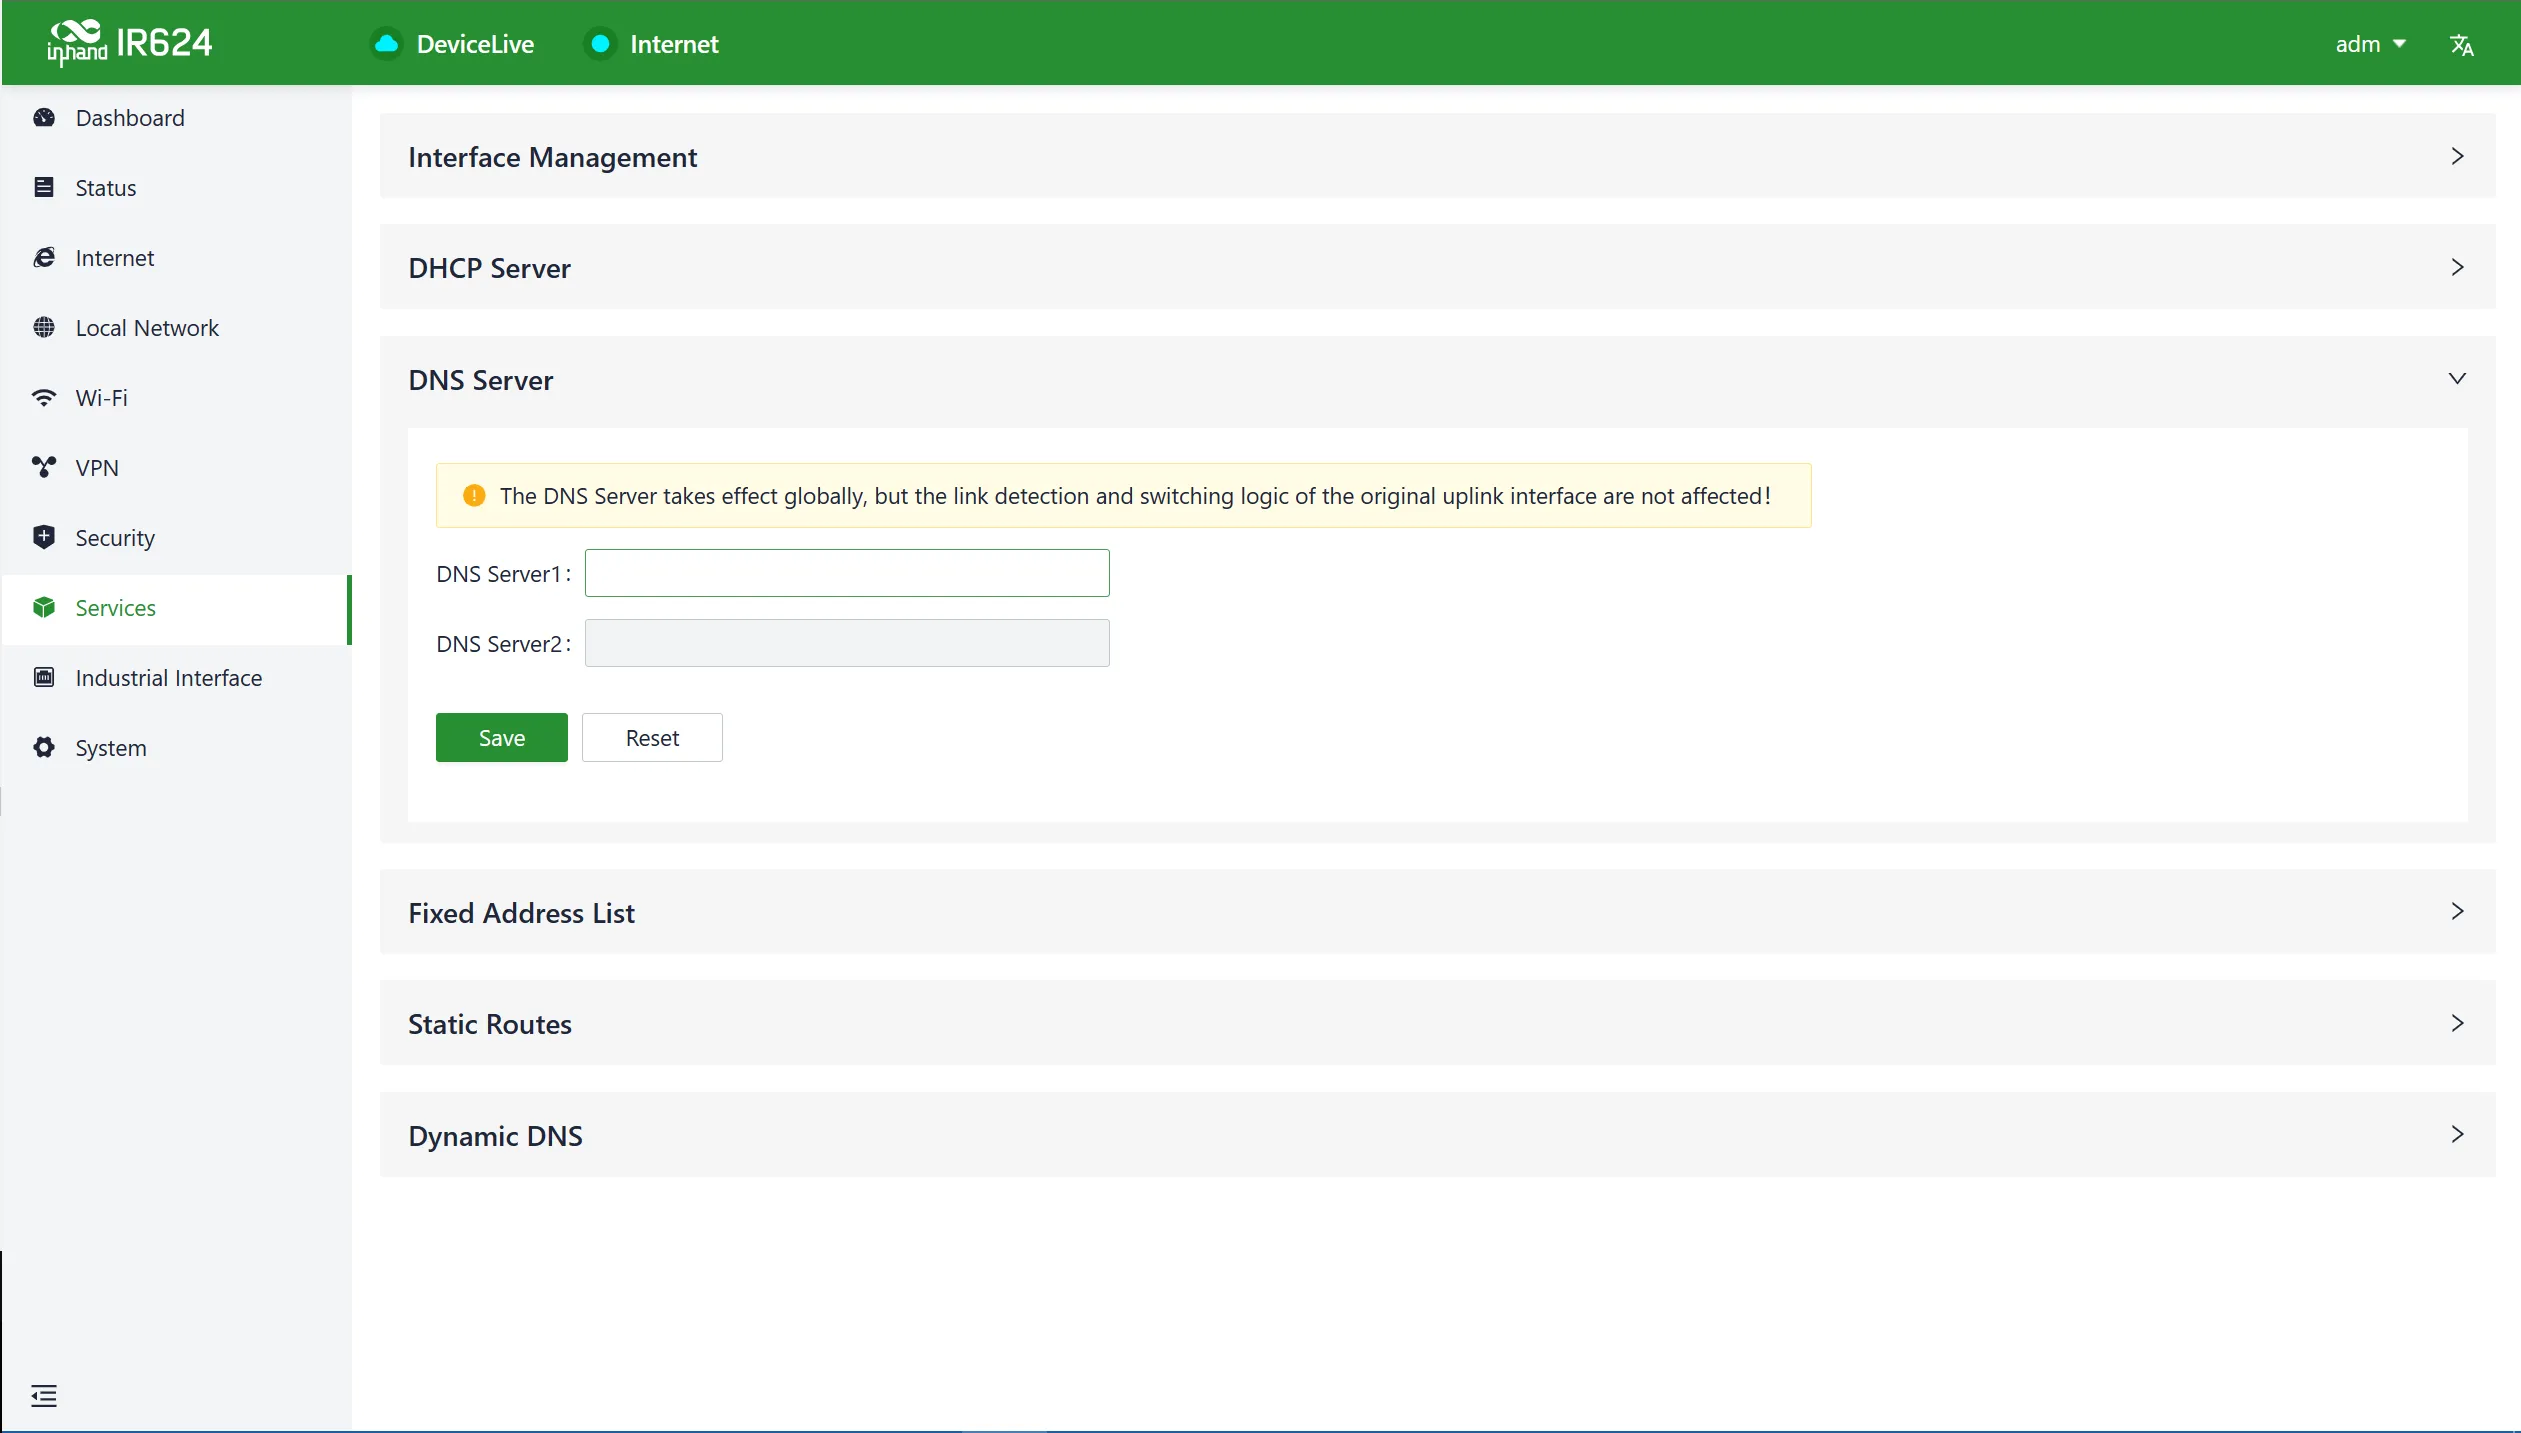Expand the Dynamic DNS chevron

[x=2457, y=1134]
